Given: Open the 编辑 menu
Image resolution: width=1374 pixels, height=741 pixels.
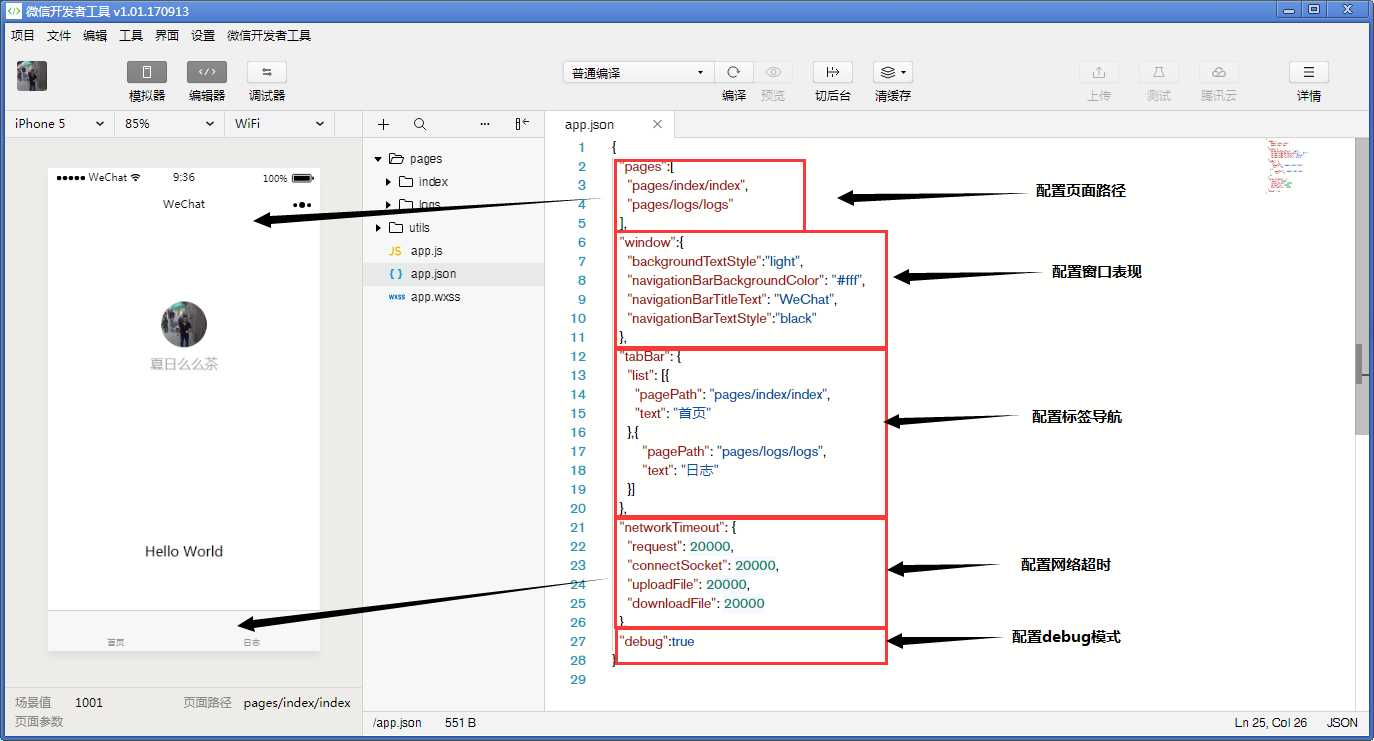Looking at the screenshot, I should pos(94,35).
